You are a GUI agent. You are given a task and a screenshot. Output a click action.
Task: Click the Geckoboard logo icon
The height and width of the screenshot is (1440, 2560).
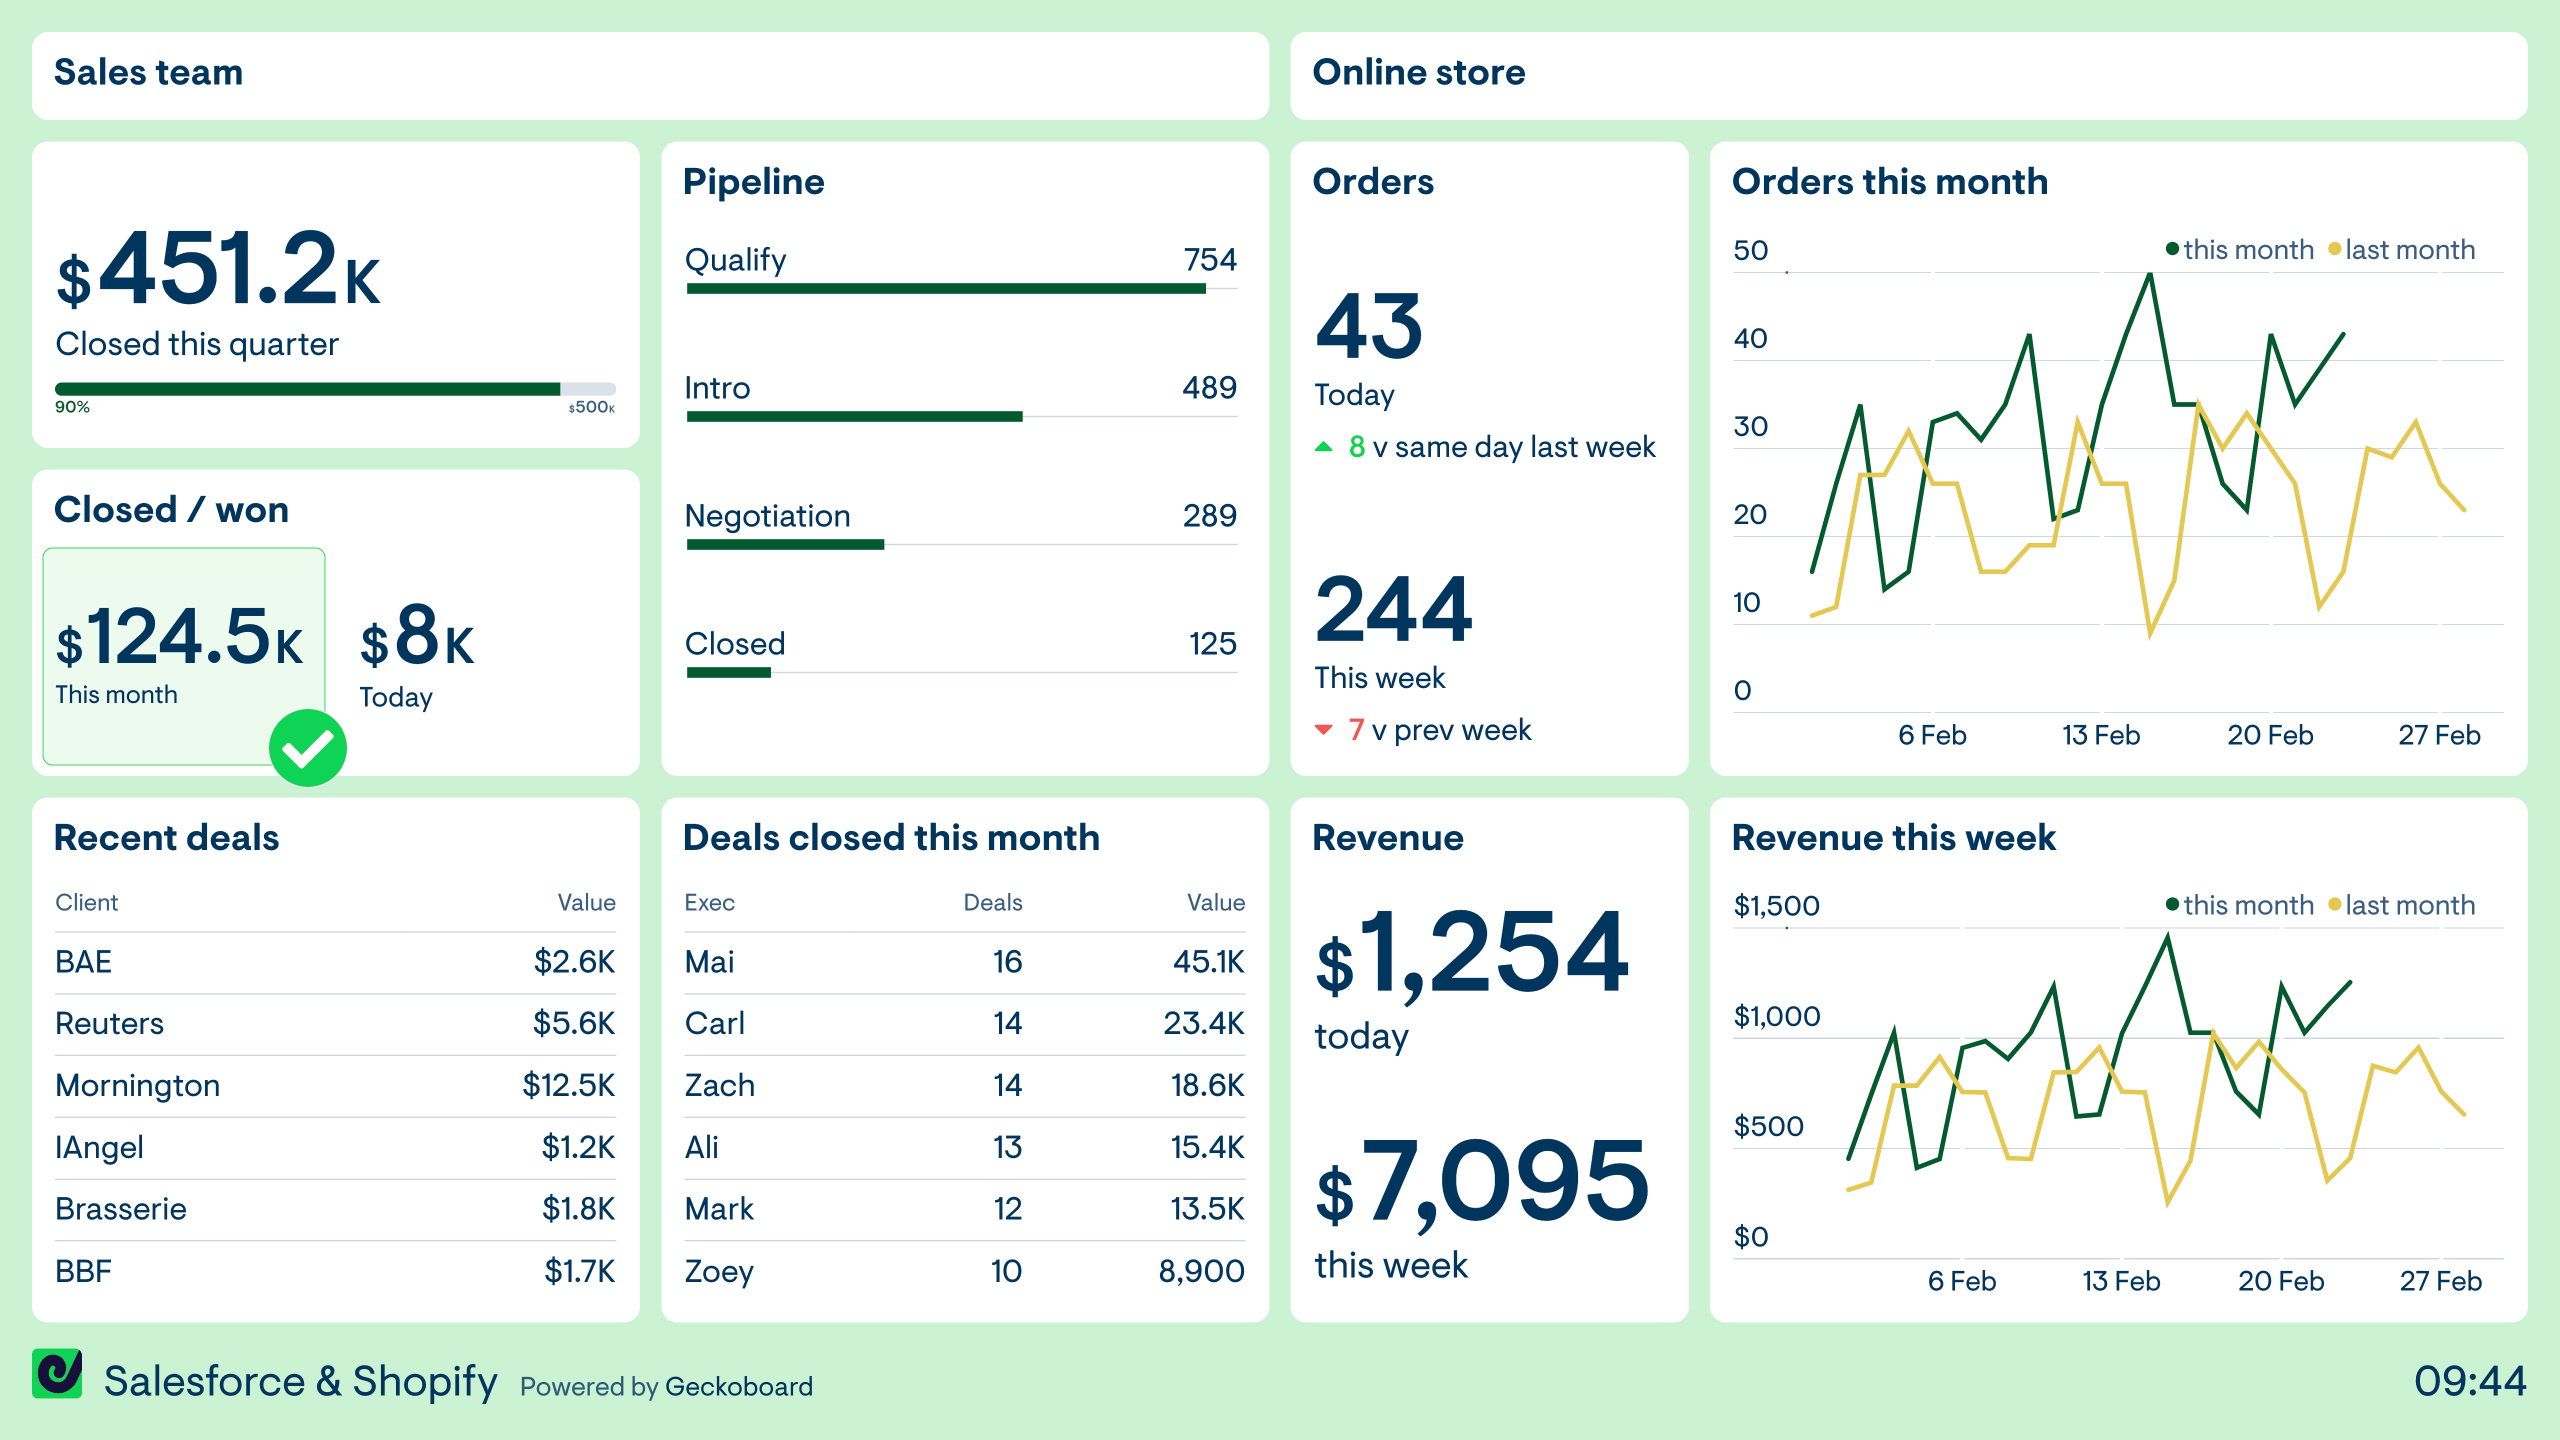(57, 1374)
